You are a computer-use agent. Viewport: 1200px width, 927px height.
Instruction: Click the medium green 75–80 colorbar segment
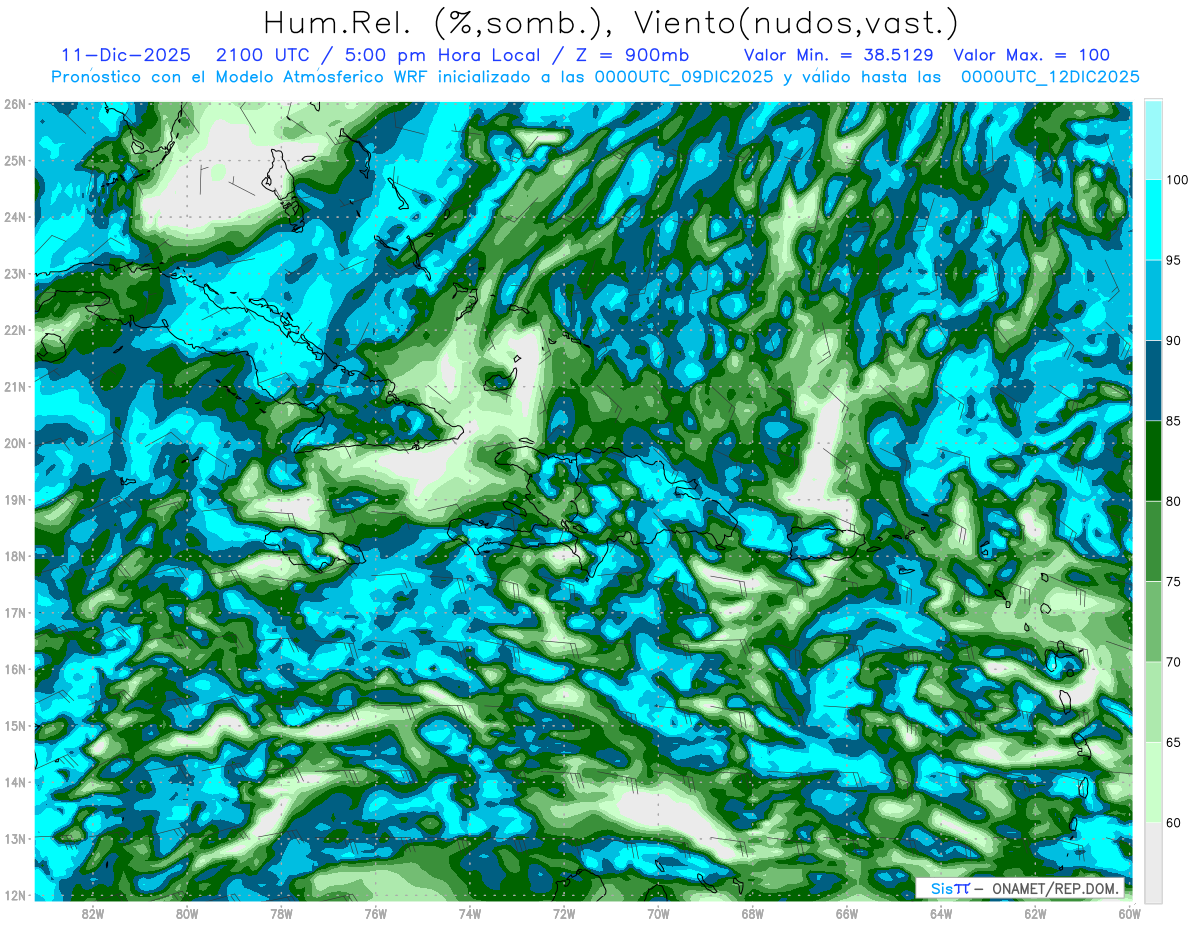point(1153,541)
